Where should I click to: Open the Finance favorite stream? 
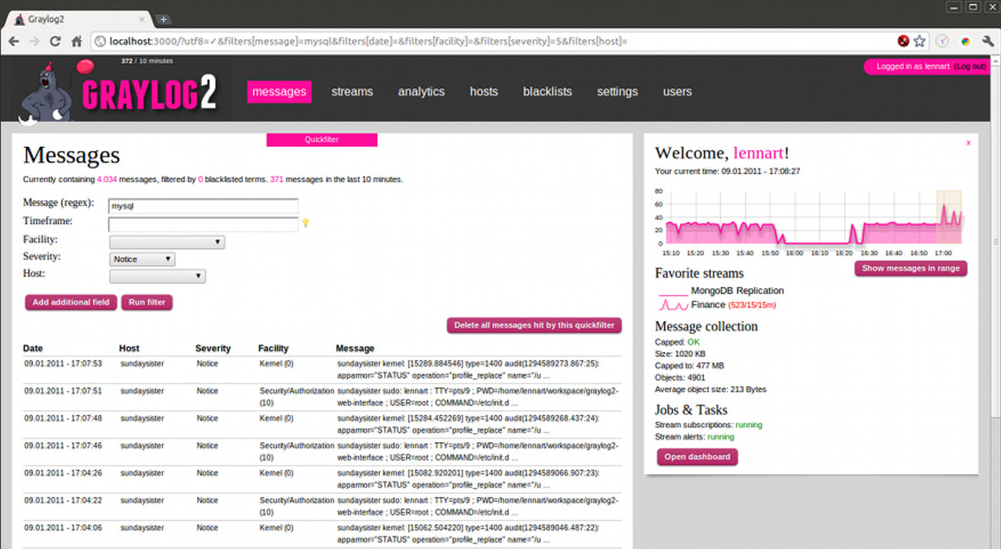[708, 305]
